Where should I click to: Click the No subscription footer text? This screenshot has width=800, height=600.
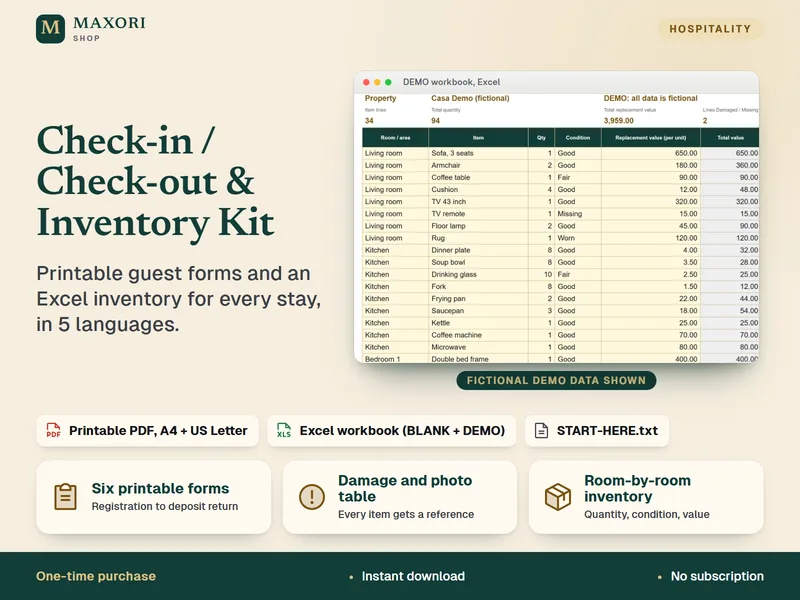717,576
